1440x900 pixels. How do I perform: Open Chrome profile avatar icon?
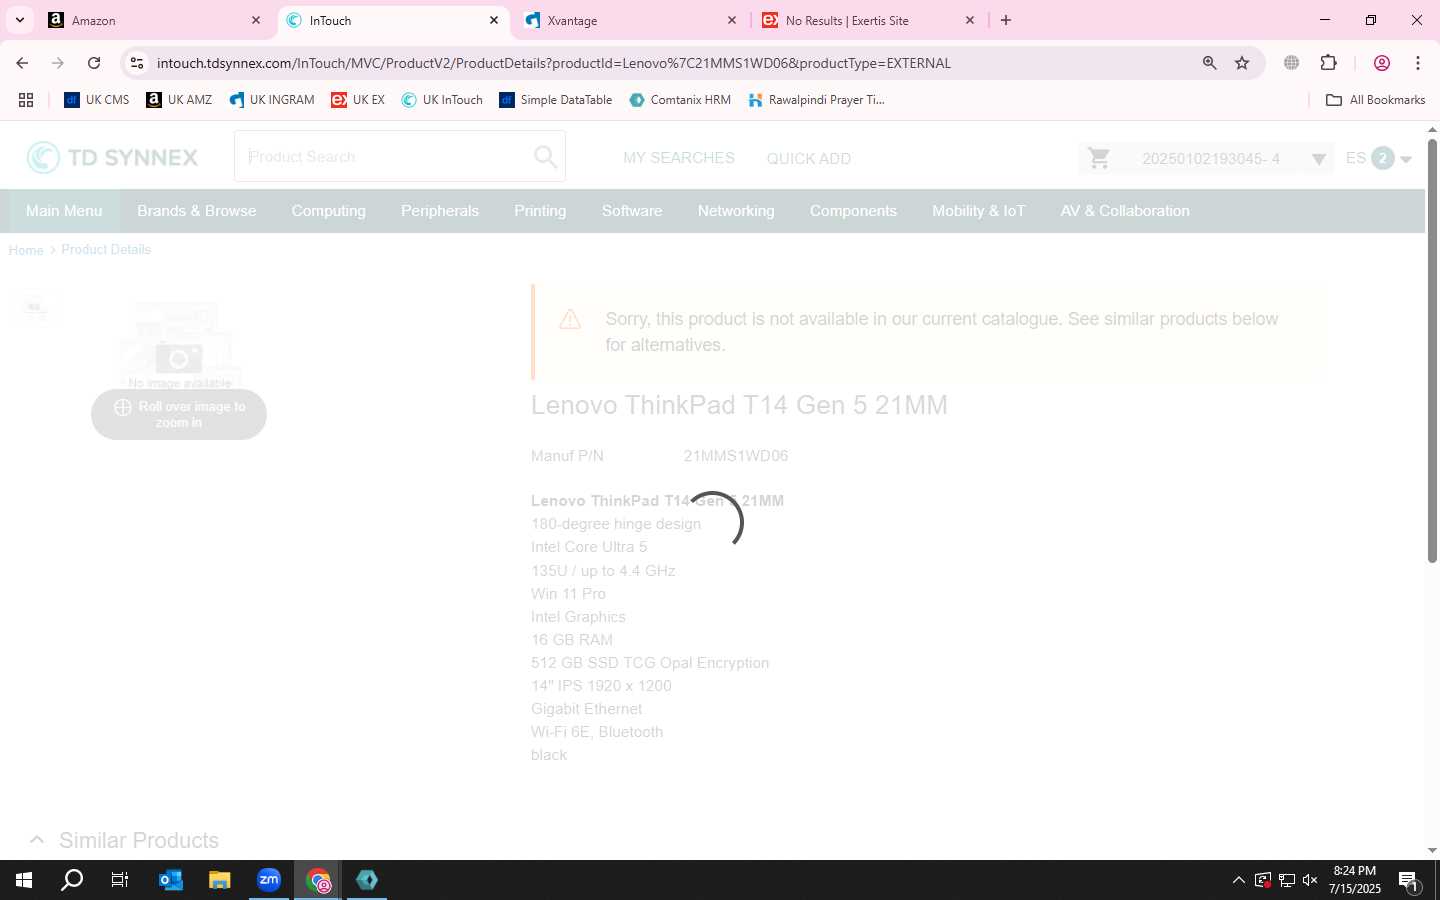(1382, 63)
